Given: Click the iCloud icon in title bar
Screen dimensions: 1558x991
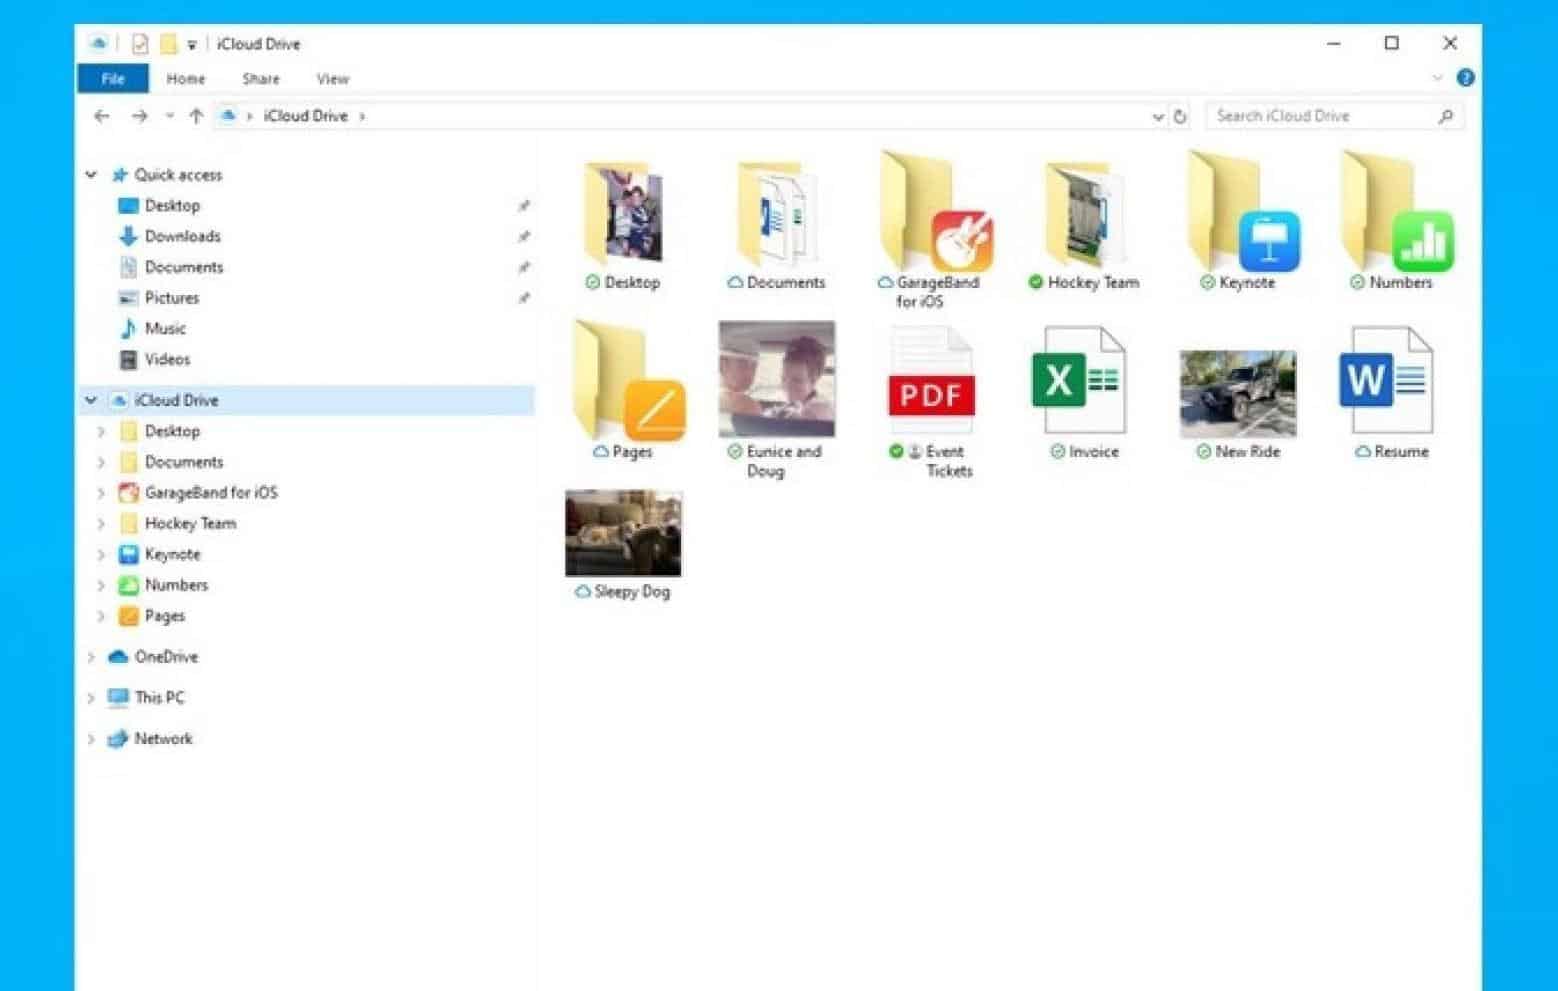Looking at the screenshot, I should (98, 44).
